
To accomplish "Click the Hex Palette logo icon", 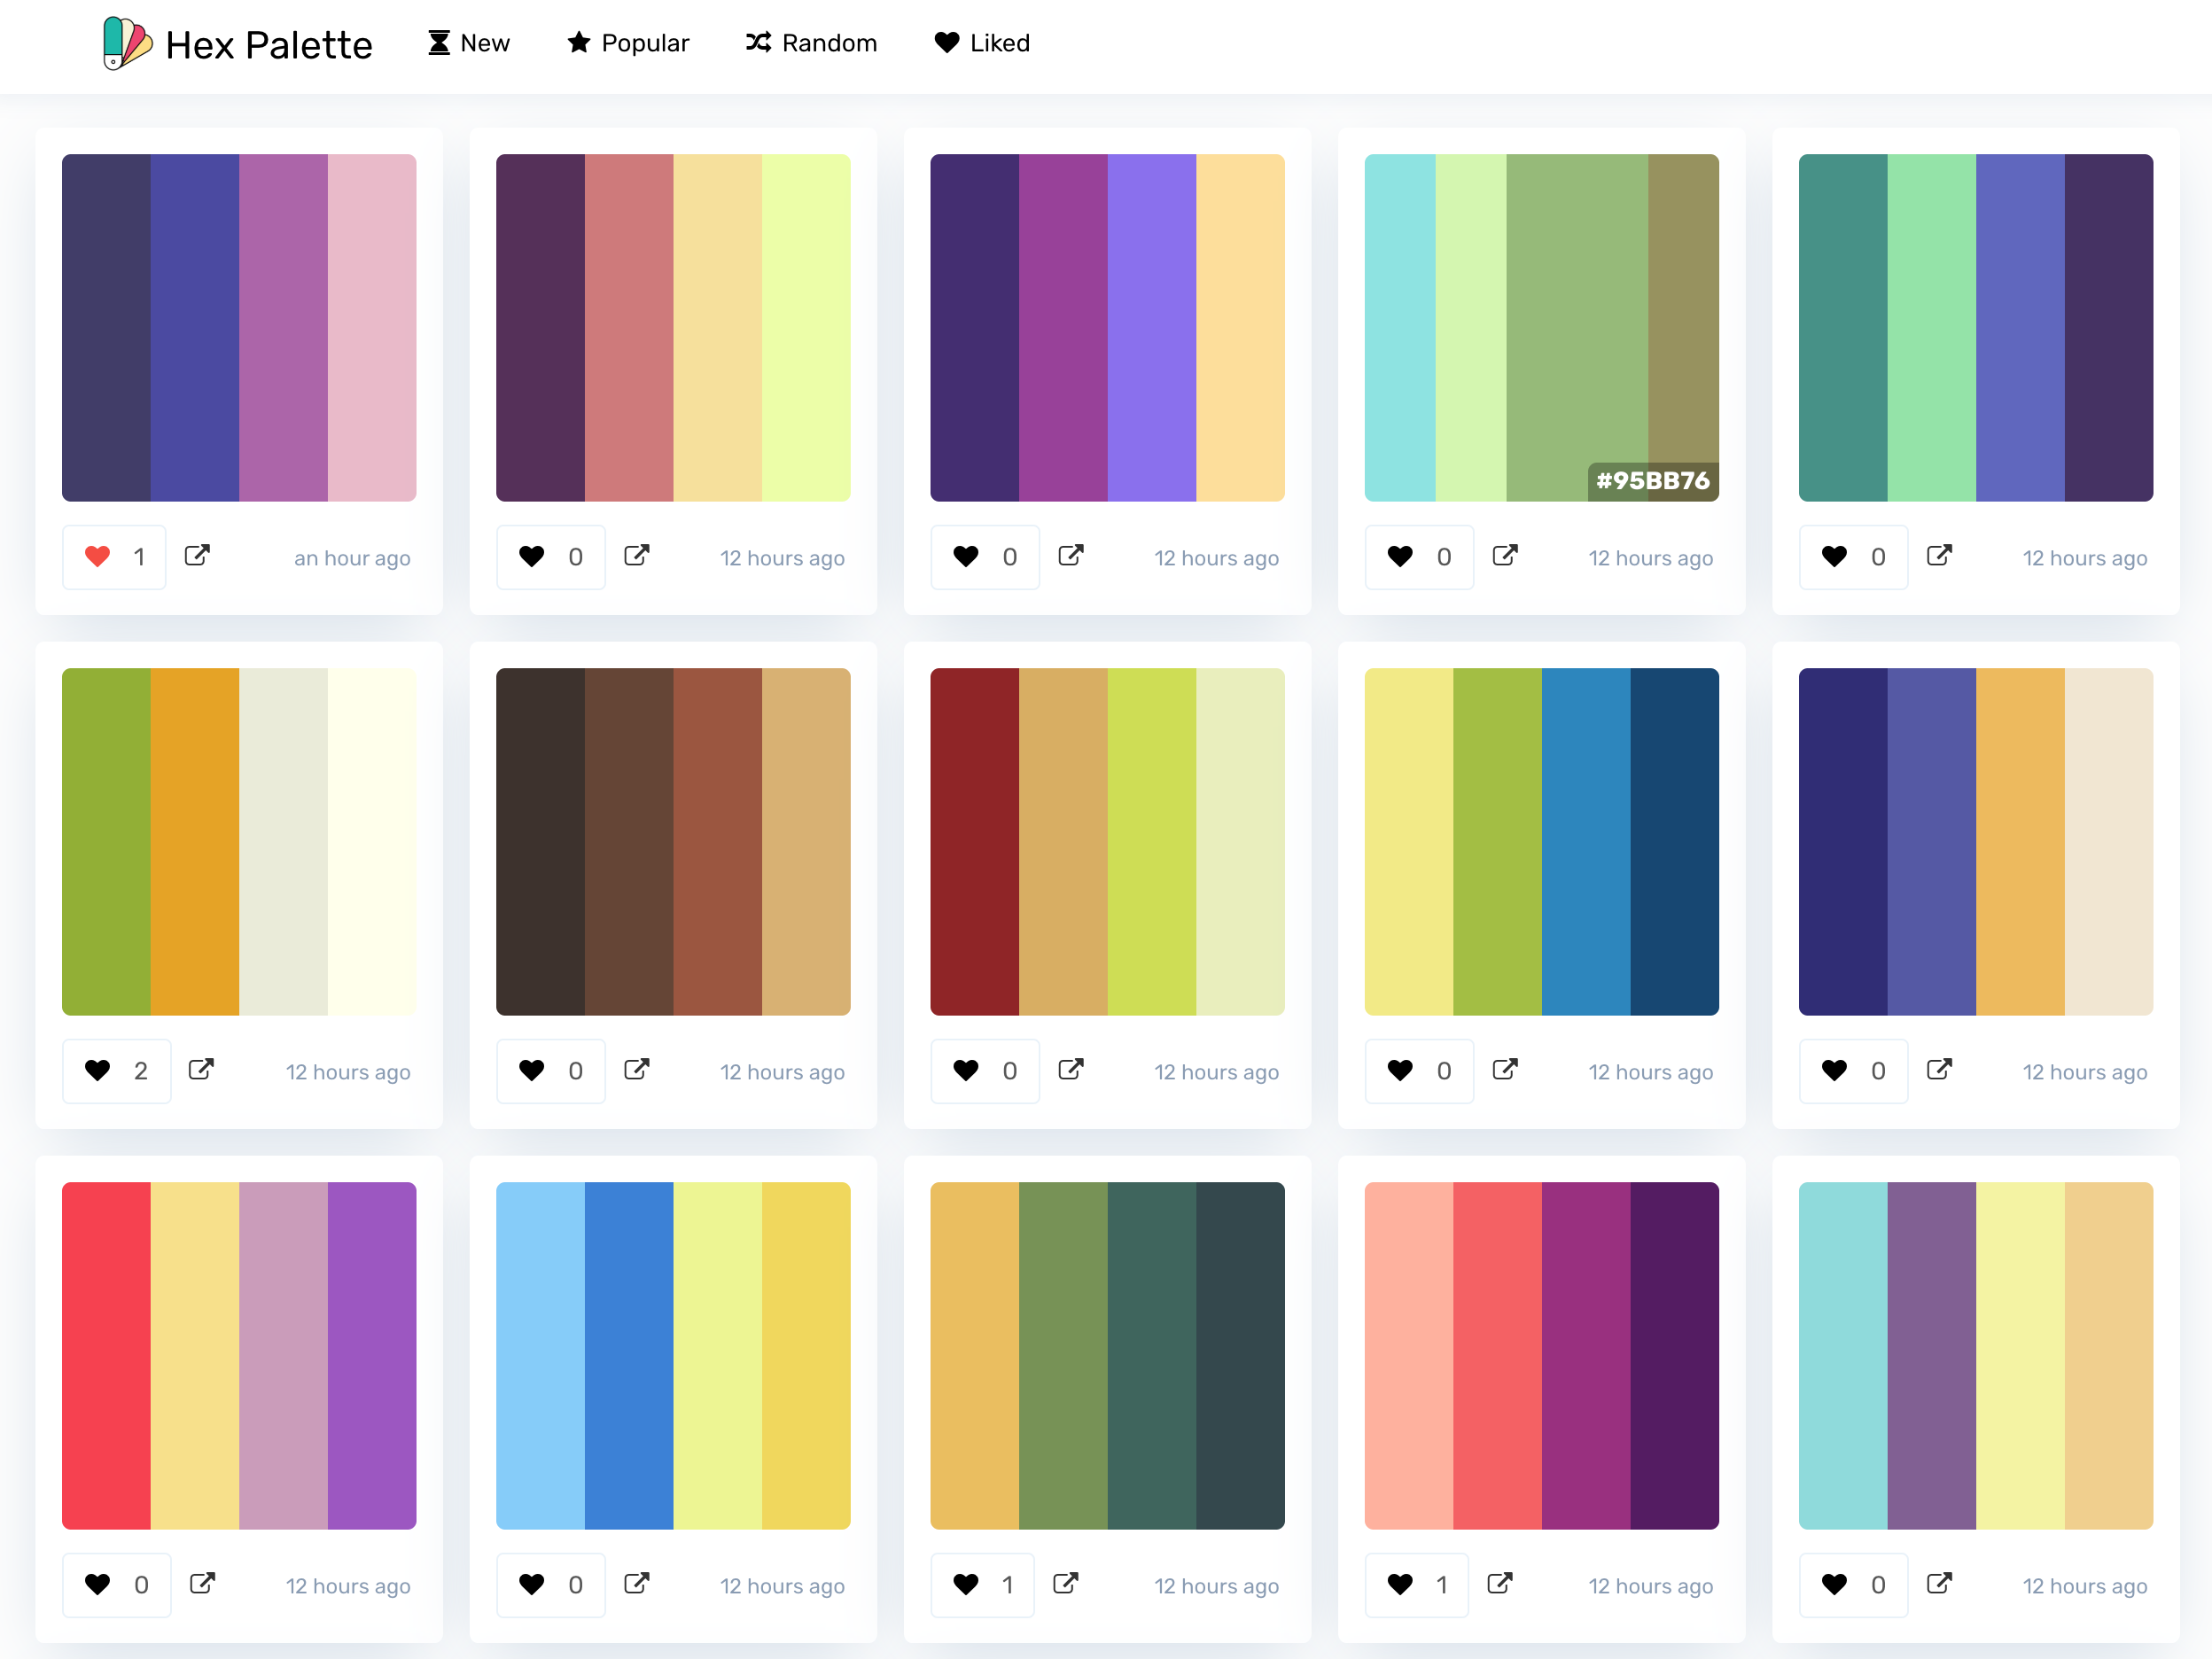I will (127, 43).
